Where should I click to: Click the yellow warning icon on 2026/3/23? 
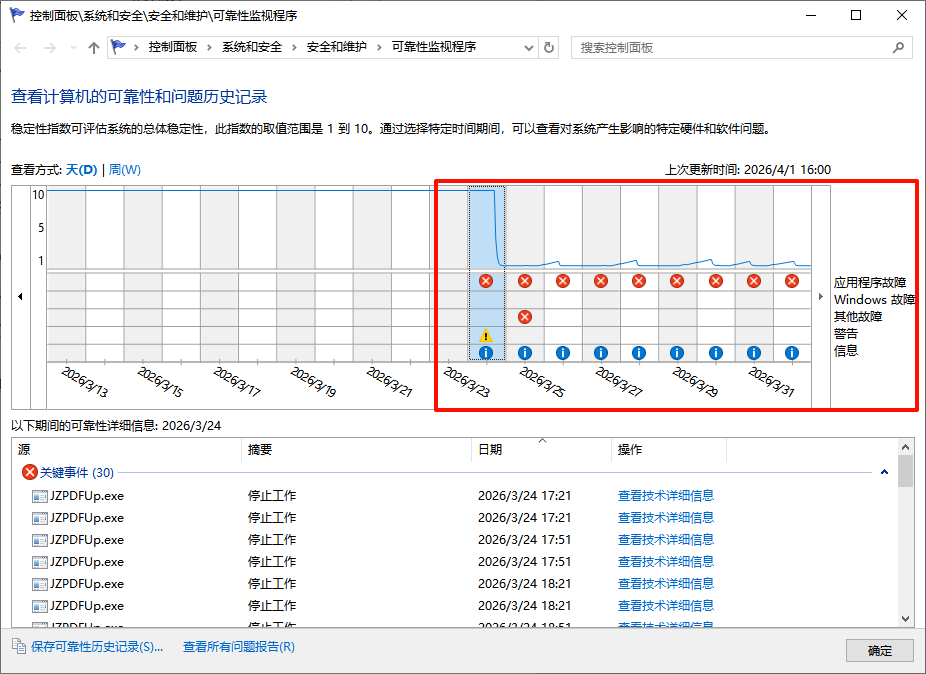coord(486,337)
